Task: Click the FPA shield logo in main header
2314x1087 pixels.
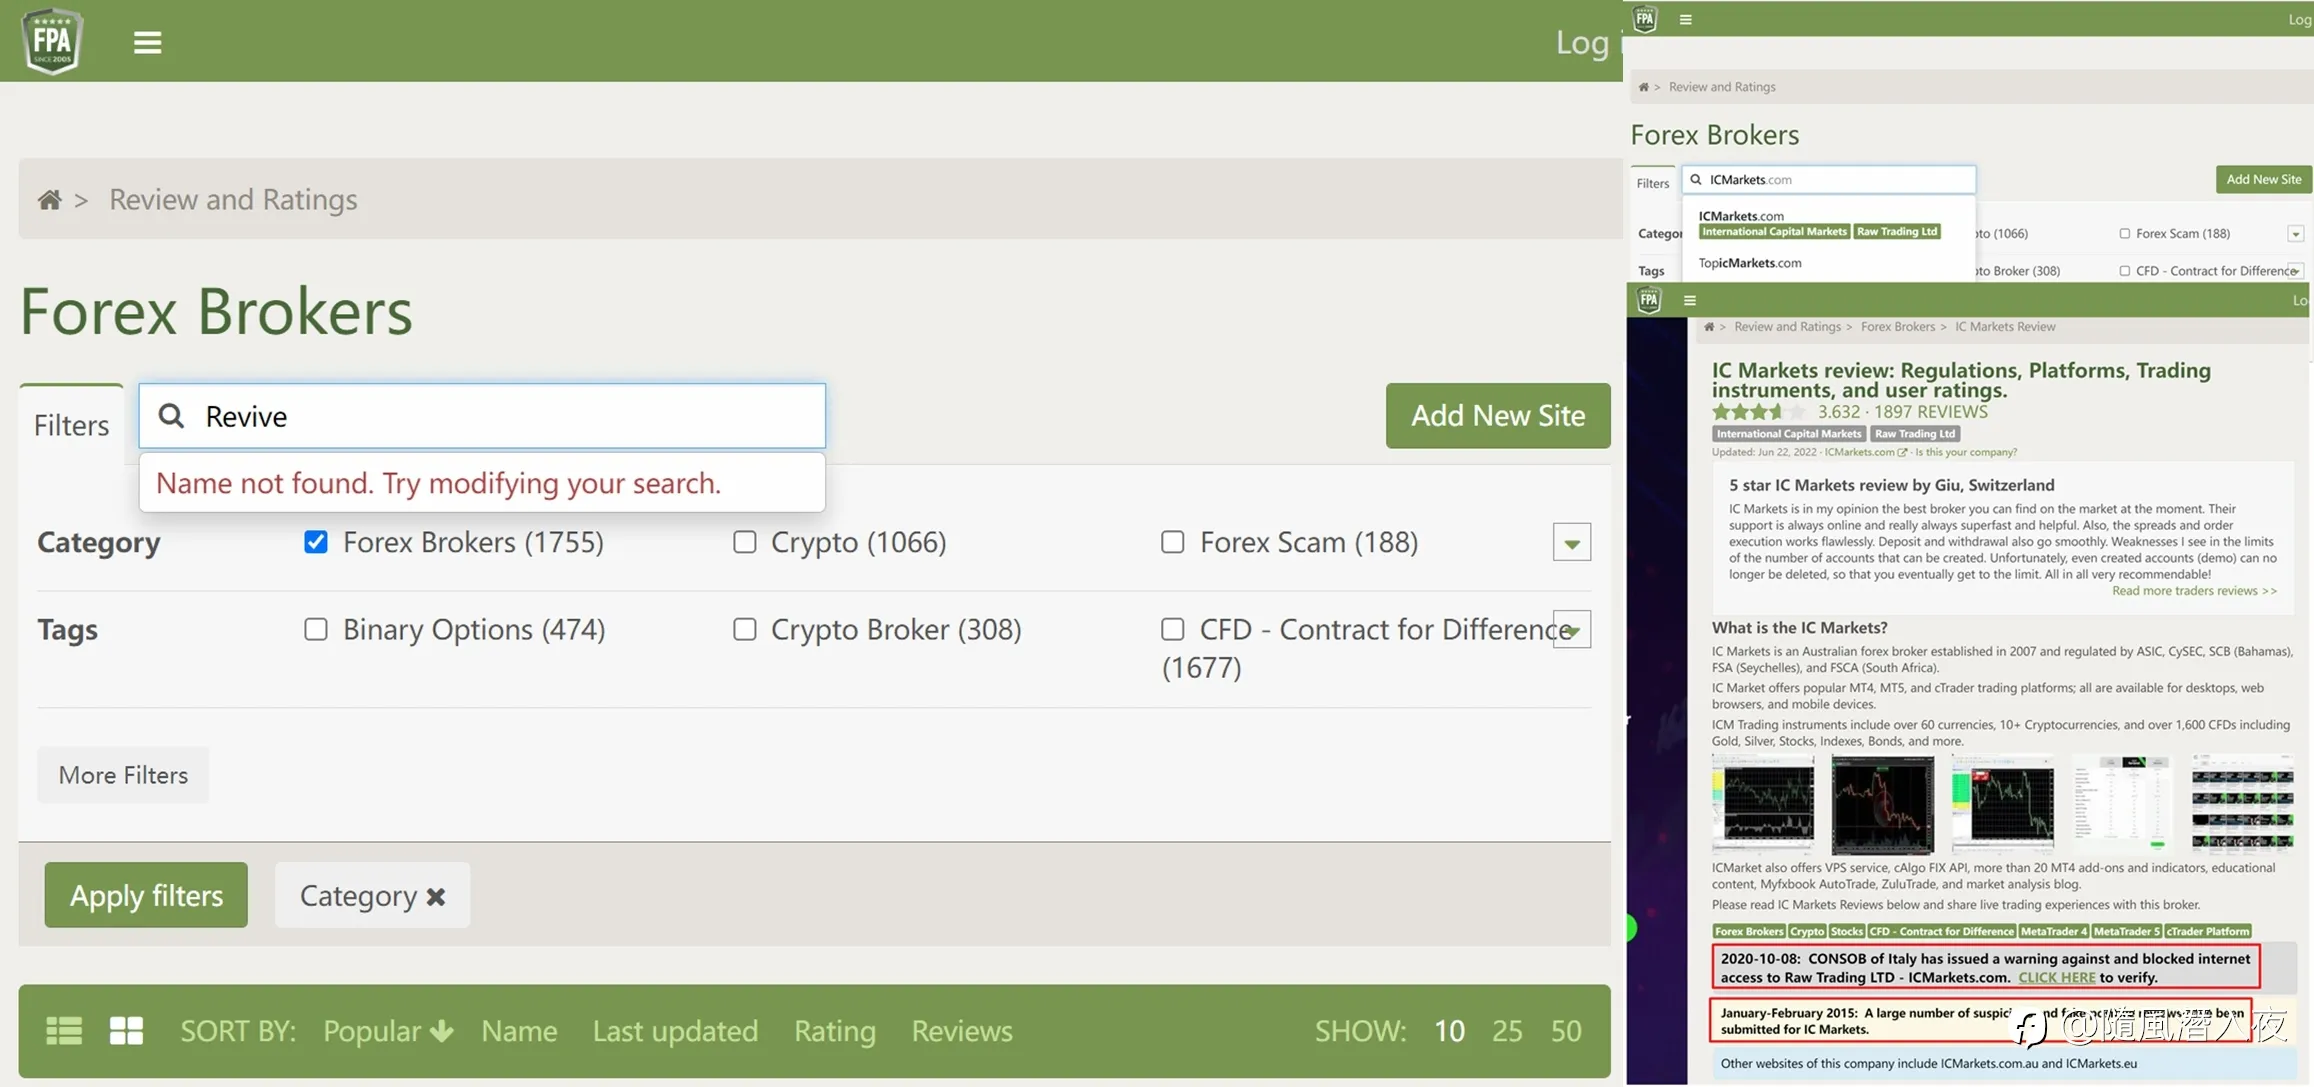Action: coord(52,41)
